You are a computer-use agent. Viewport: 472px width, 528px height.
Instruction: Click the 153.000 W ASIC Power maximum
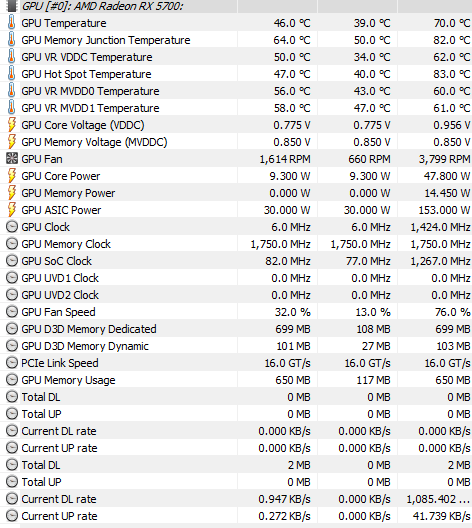coord(444,210)
